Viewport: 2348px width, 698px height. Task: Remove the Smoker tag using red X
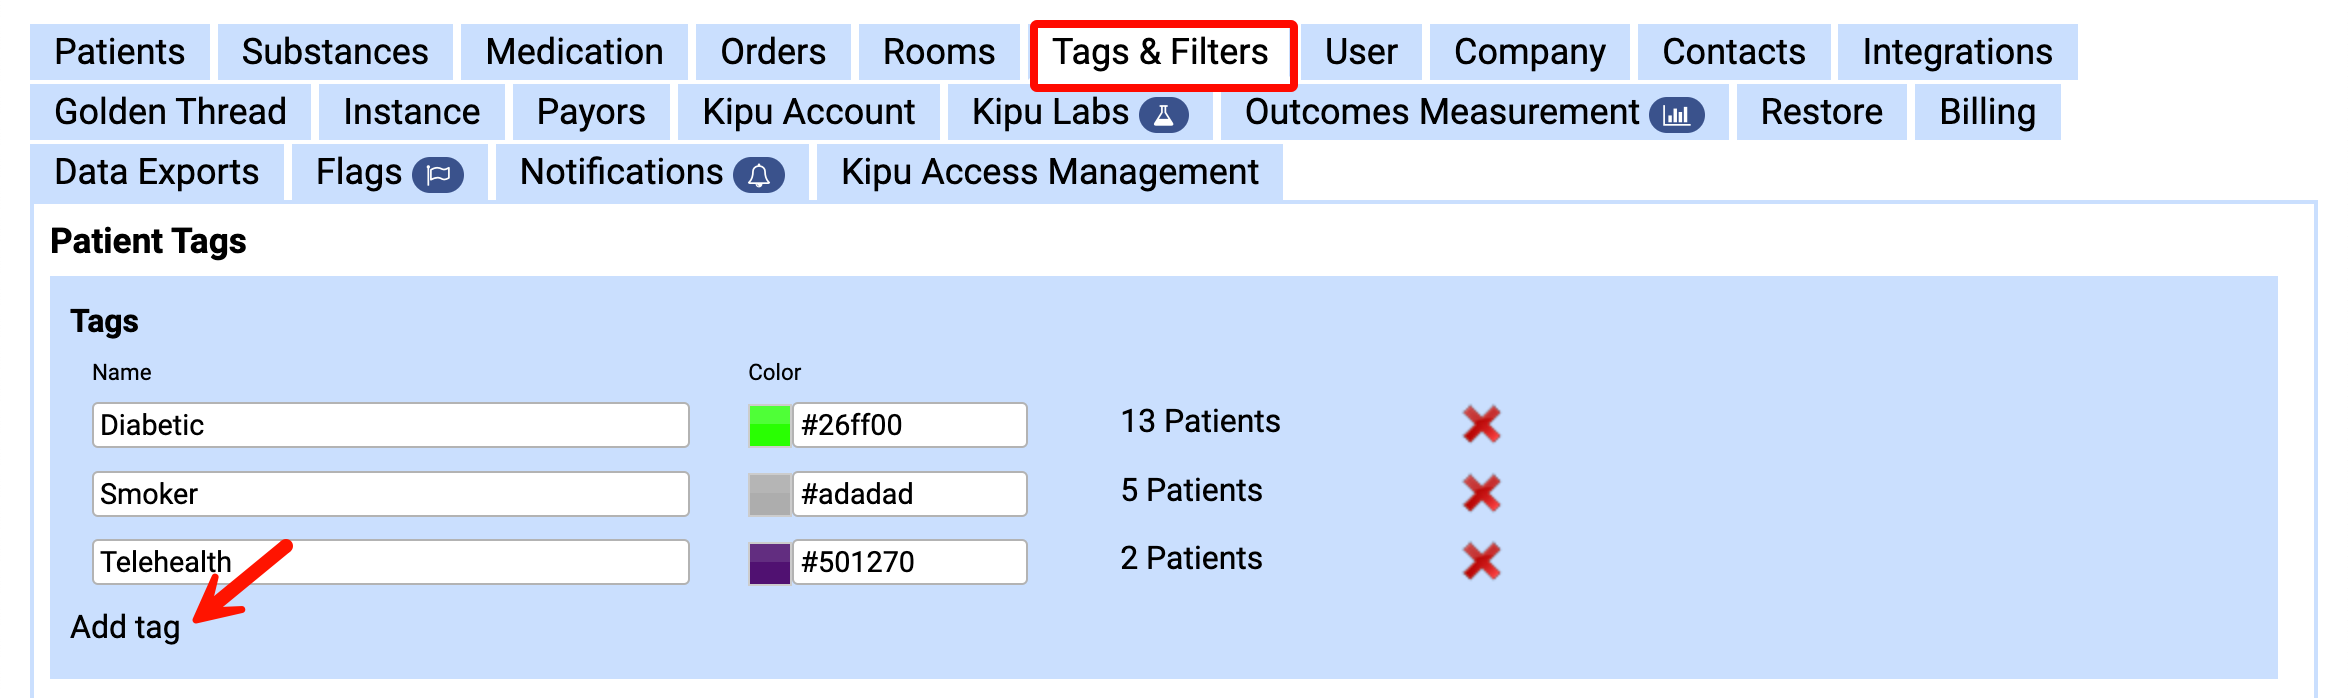point(1481,492)
